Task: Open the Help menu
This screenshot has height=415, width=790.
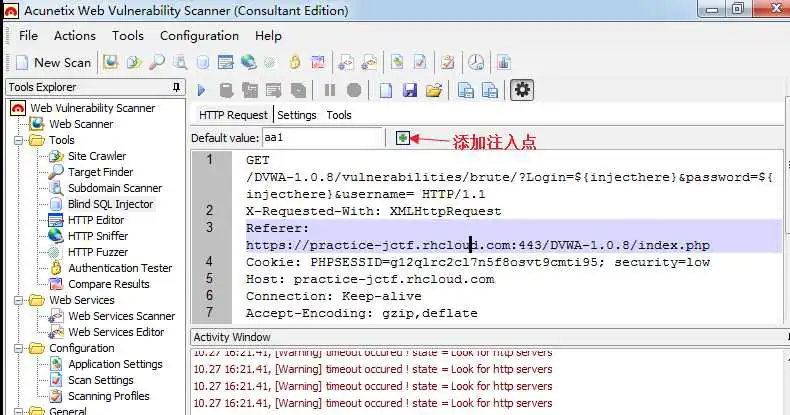Action: point(268,36)
